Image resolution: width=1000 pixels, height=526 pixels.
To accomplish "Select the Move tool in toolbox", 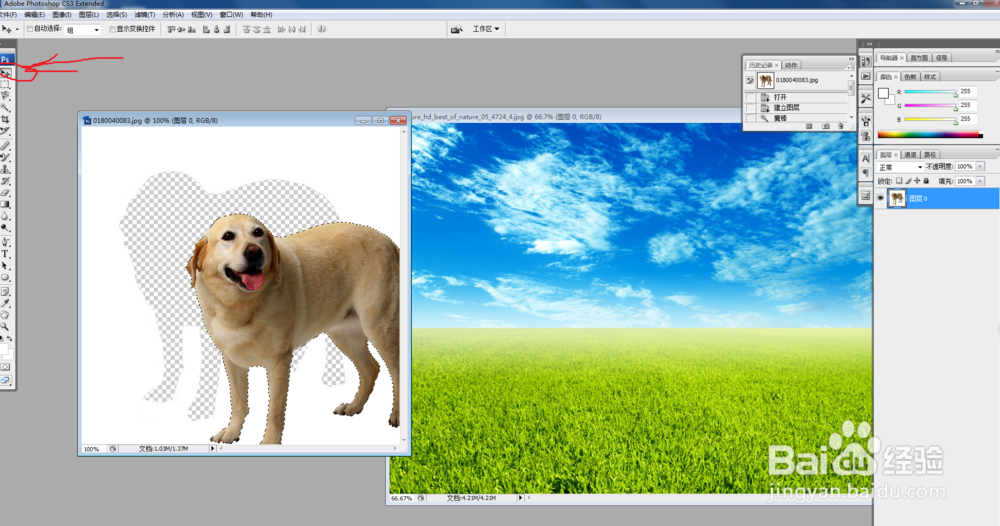I will [x=6, y=73].
